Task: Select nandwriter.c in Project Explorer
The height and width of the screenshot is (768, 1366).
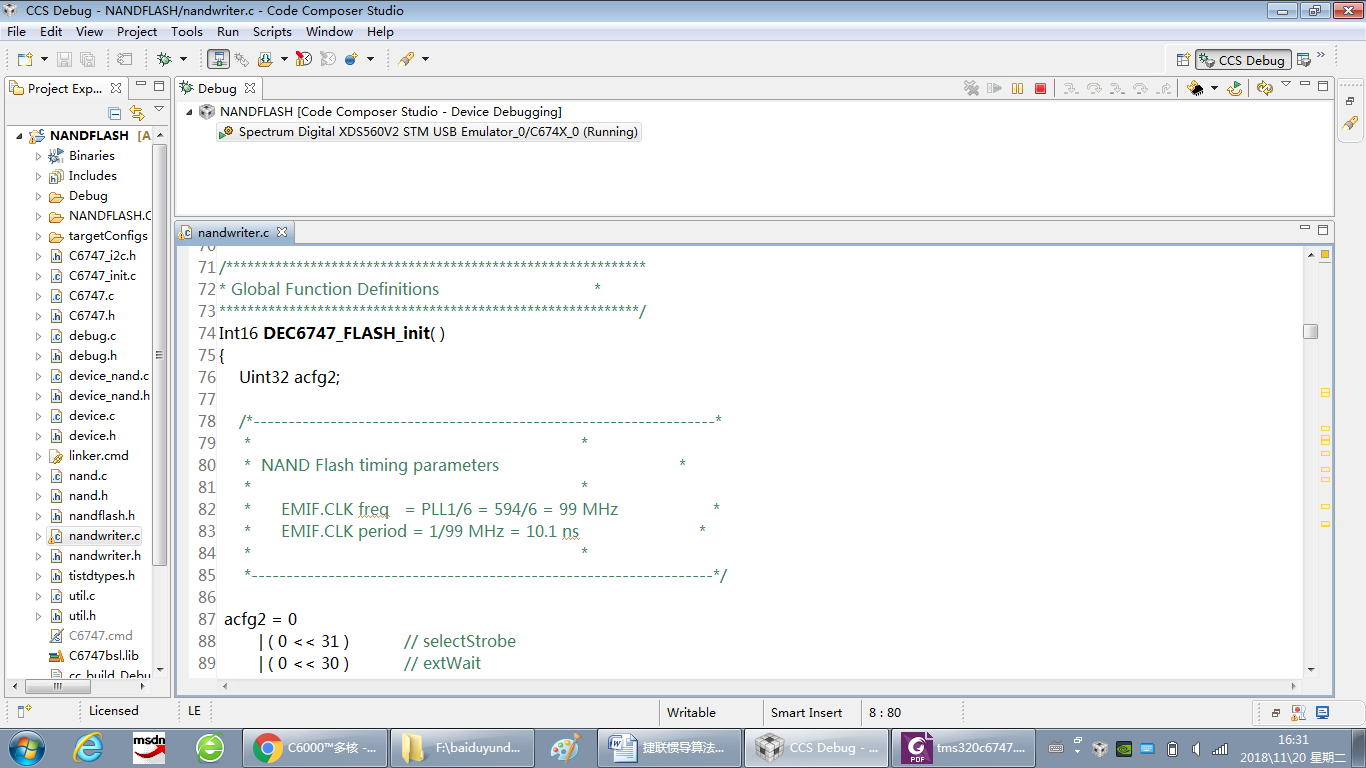Action: coord(104,536)
